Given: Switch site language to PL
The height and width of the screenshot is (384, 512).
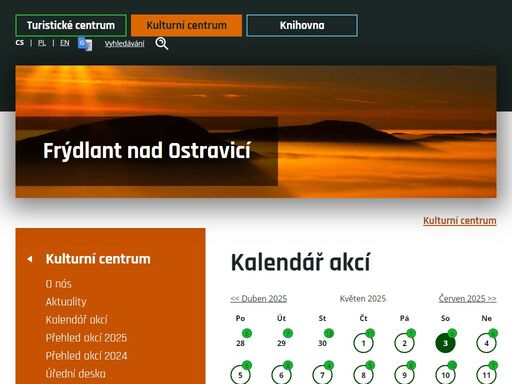Looking at the screenshot, I should 42,43.
